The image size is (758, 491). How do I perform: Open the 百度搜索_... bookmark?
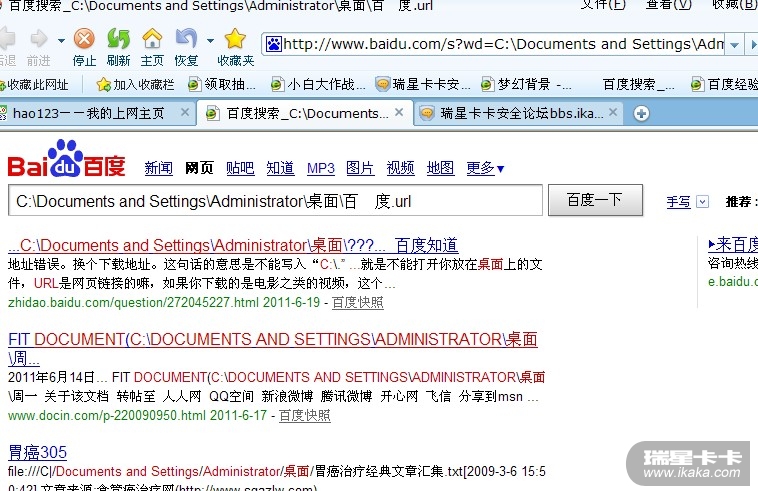[x=638, y=85]
